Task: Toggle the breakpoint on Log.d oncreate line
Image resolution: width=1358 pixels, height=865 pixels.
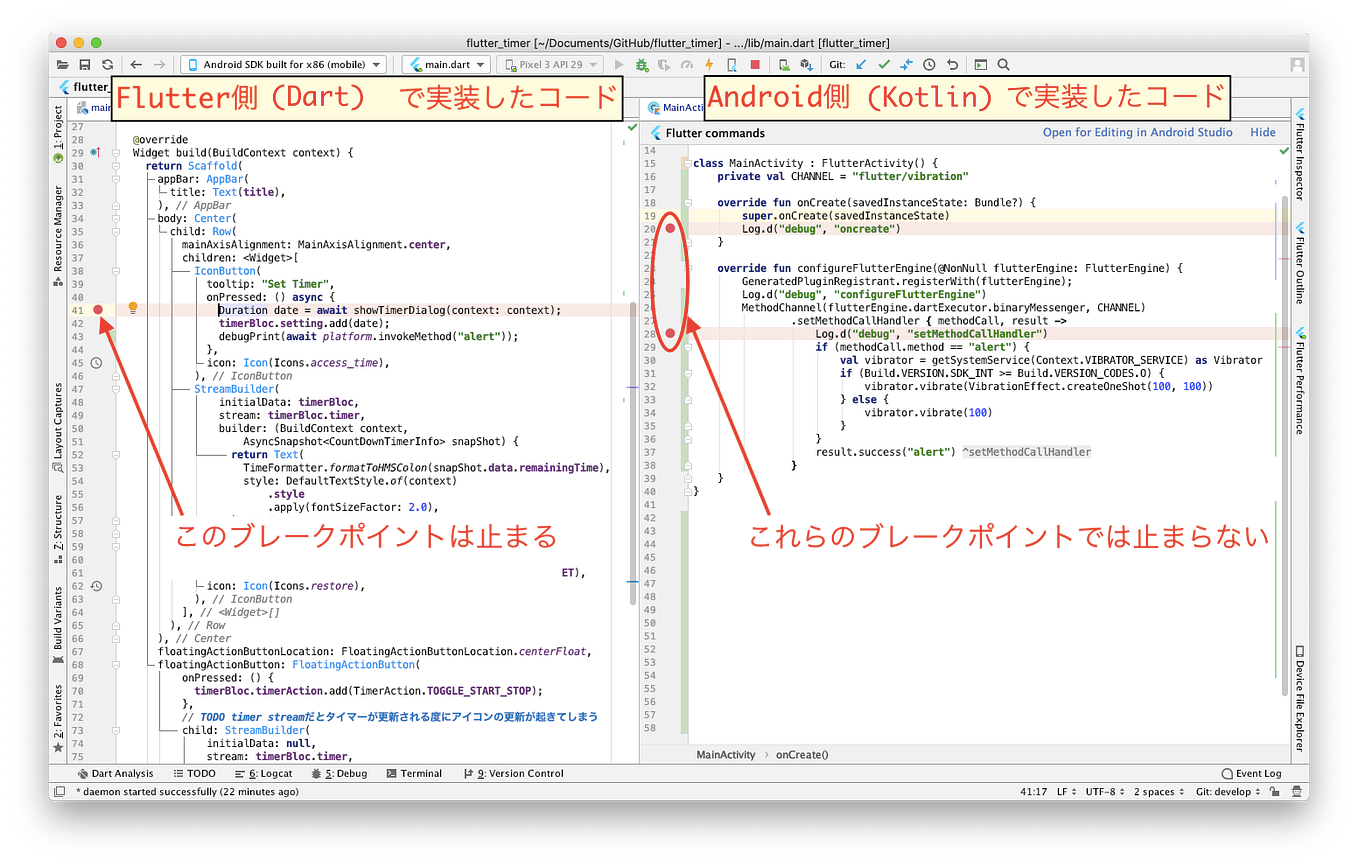Action: (669, 228)
